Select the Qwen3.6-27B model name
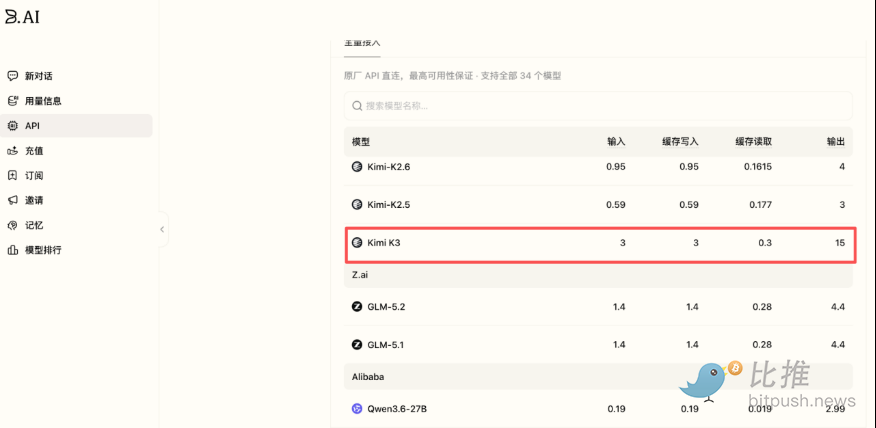876x428 pixels. (x=397, y=409)
